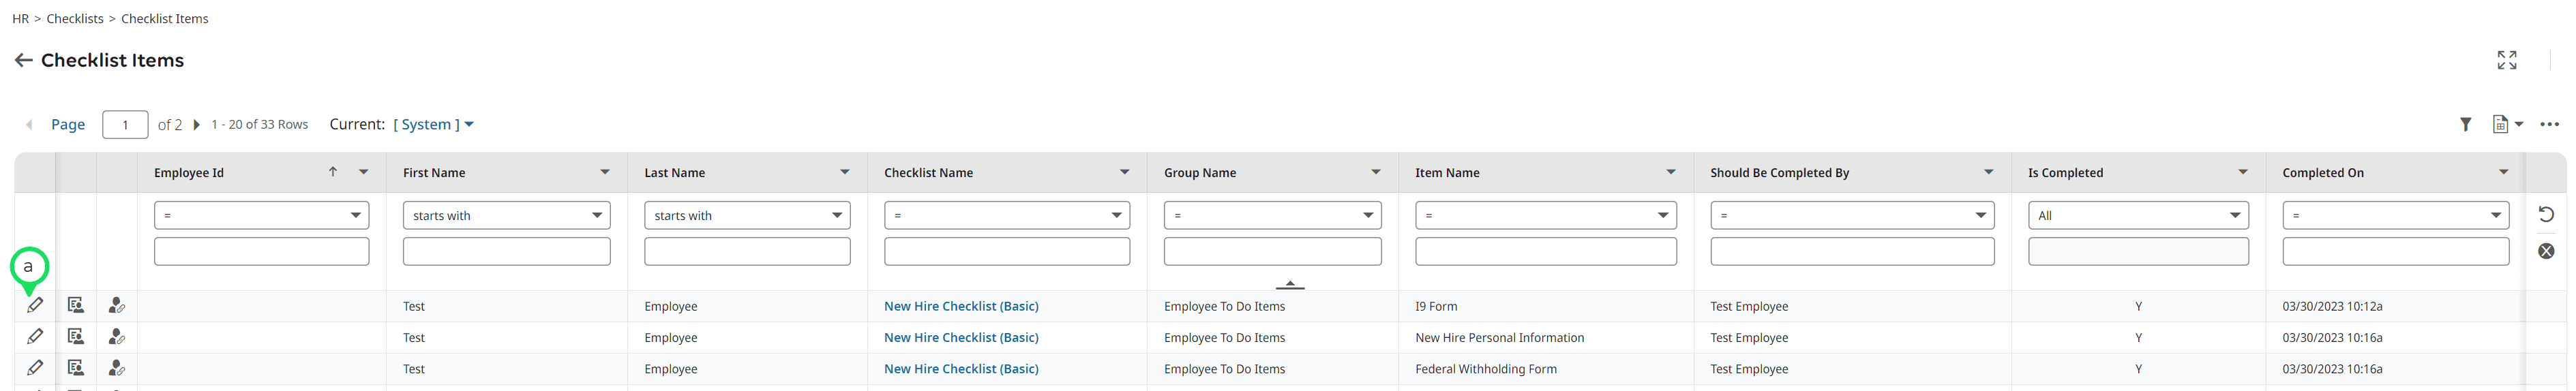Open the filter funnel icon
This screenshot has height=391, width=2576.
tap(2465, 125)
